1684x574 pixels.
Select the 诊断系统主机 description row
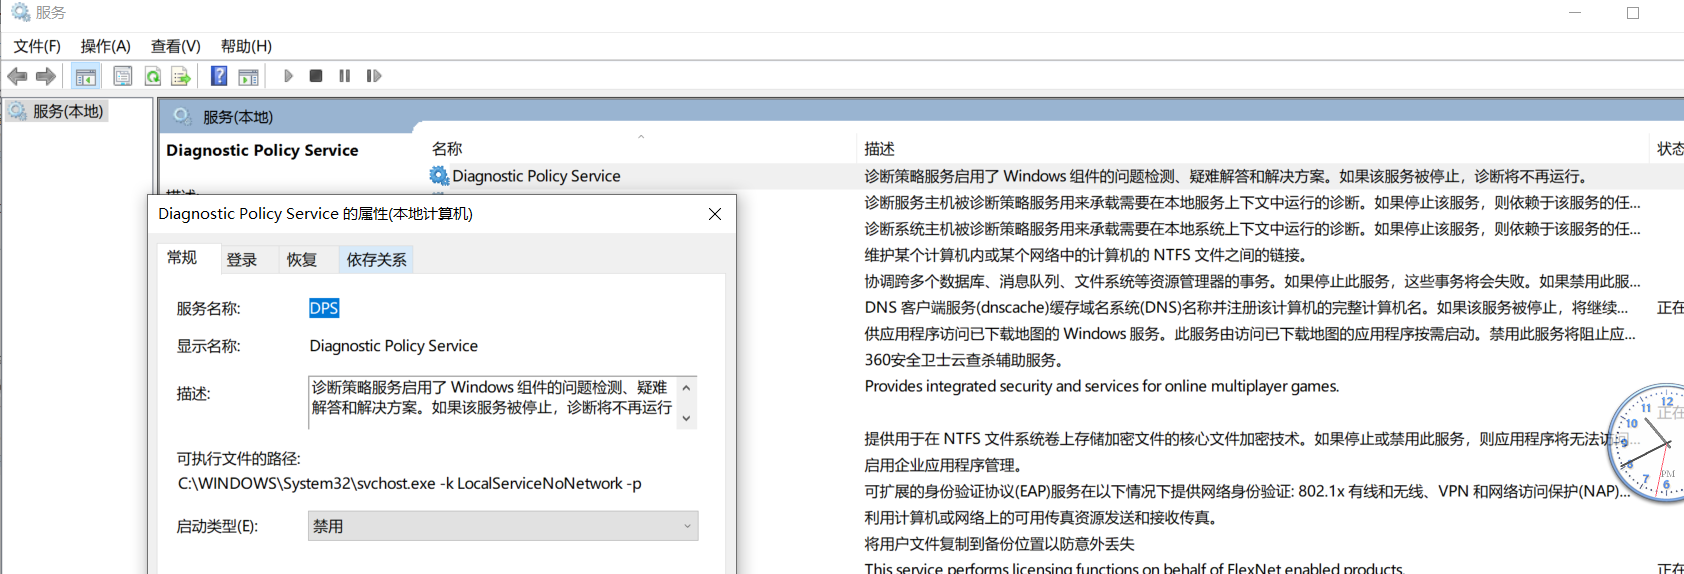1252,229
